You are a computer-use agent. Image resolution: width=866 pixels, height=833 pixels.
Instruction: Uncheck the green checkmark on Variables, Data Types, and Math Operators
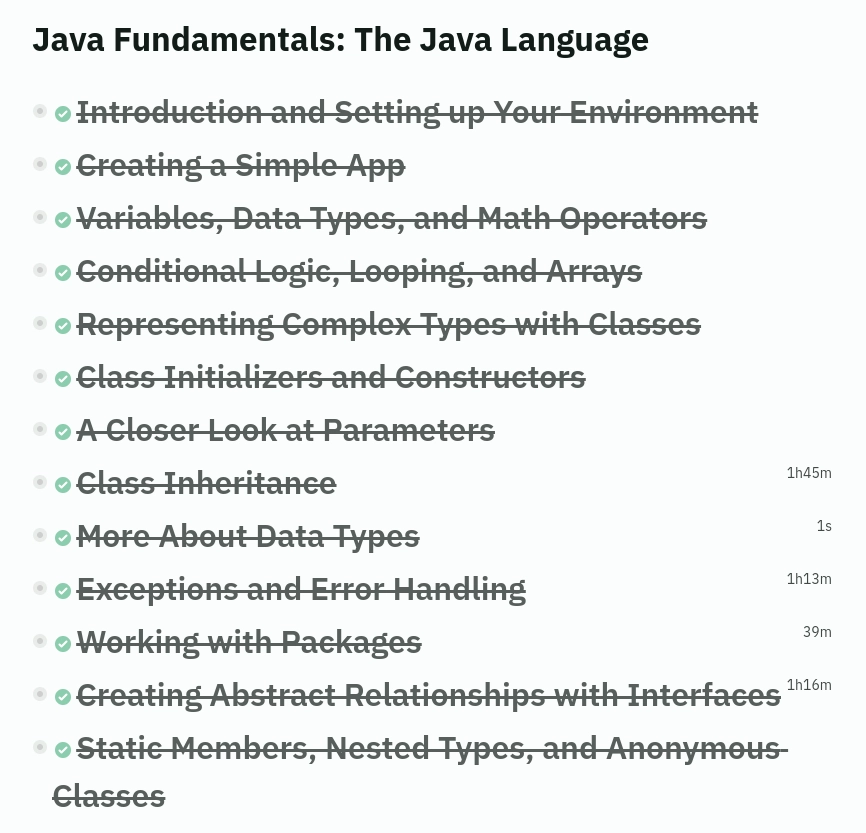63,220
